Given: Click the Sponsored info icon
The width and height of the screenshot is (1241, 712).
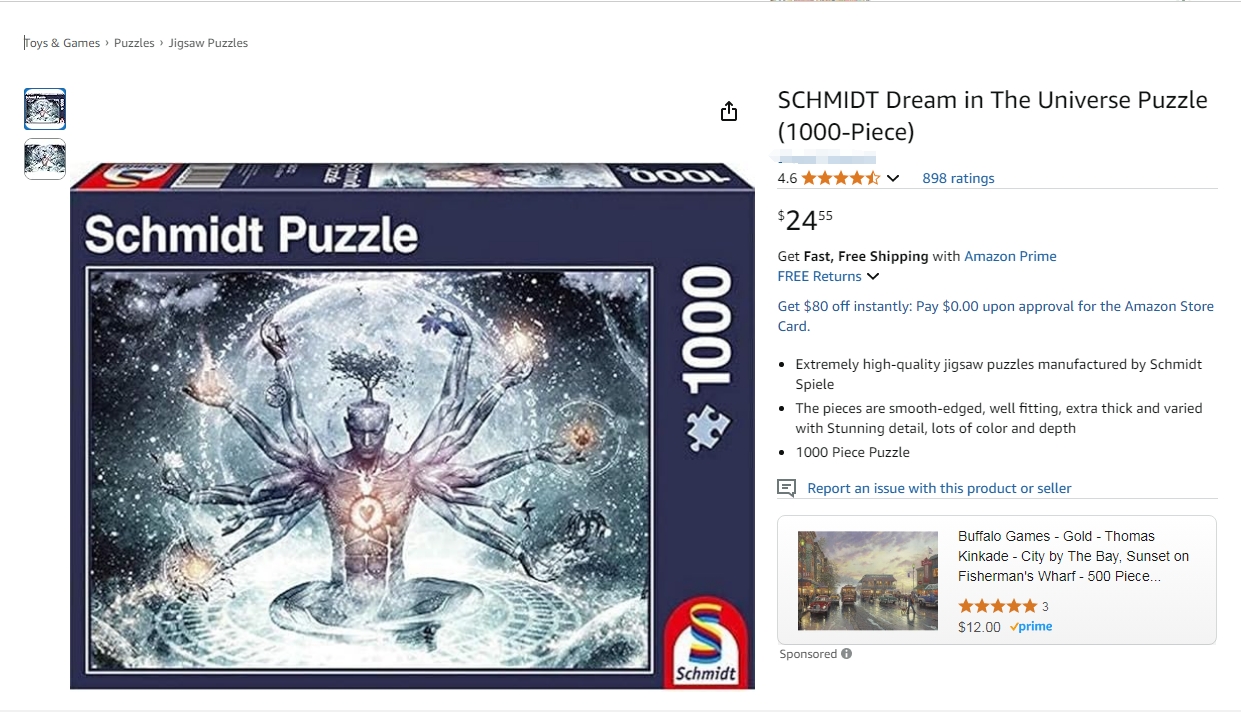Looking at the screenshot, I should [847, 654].
